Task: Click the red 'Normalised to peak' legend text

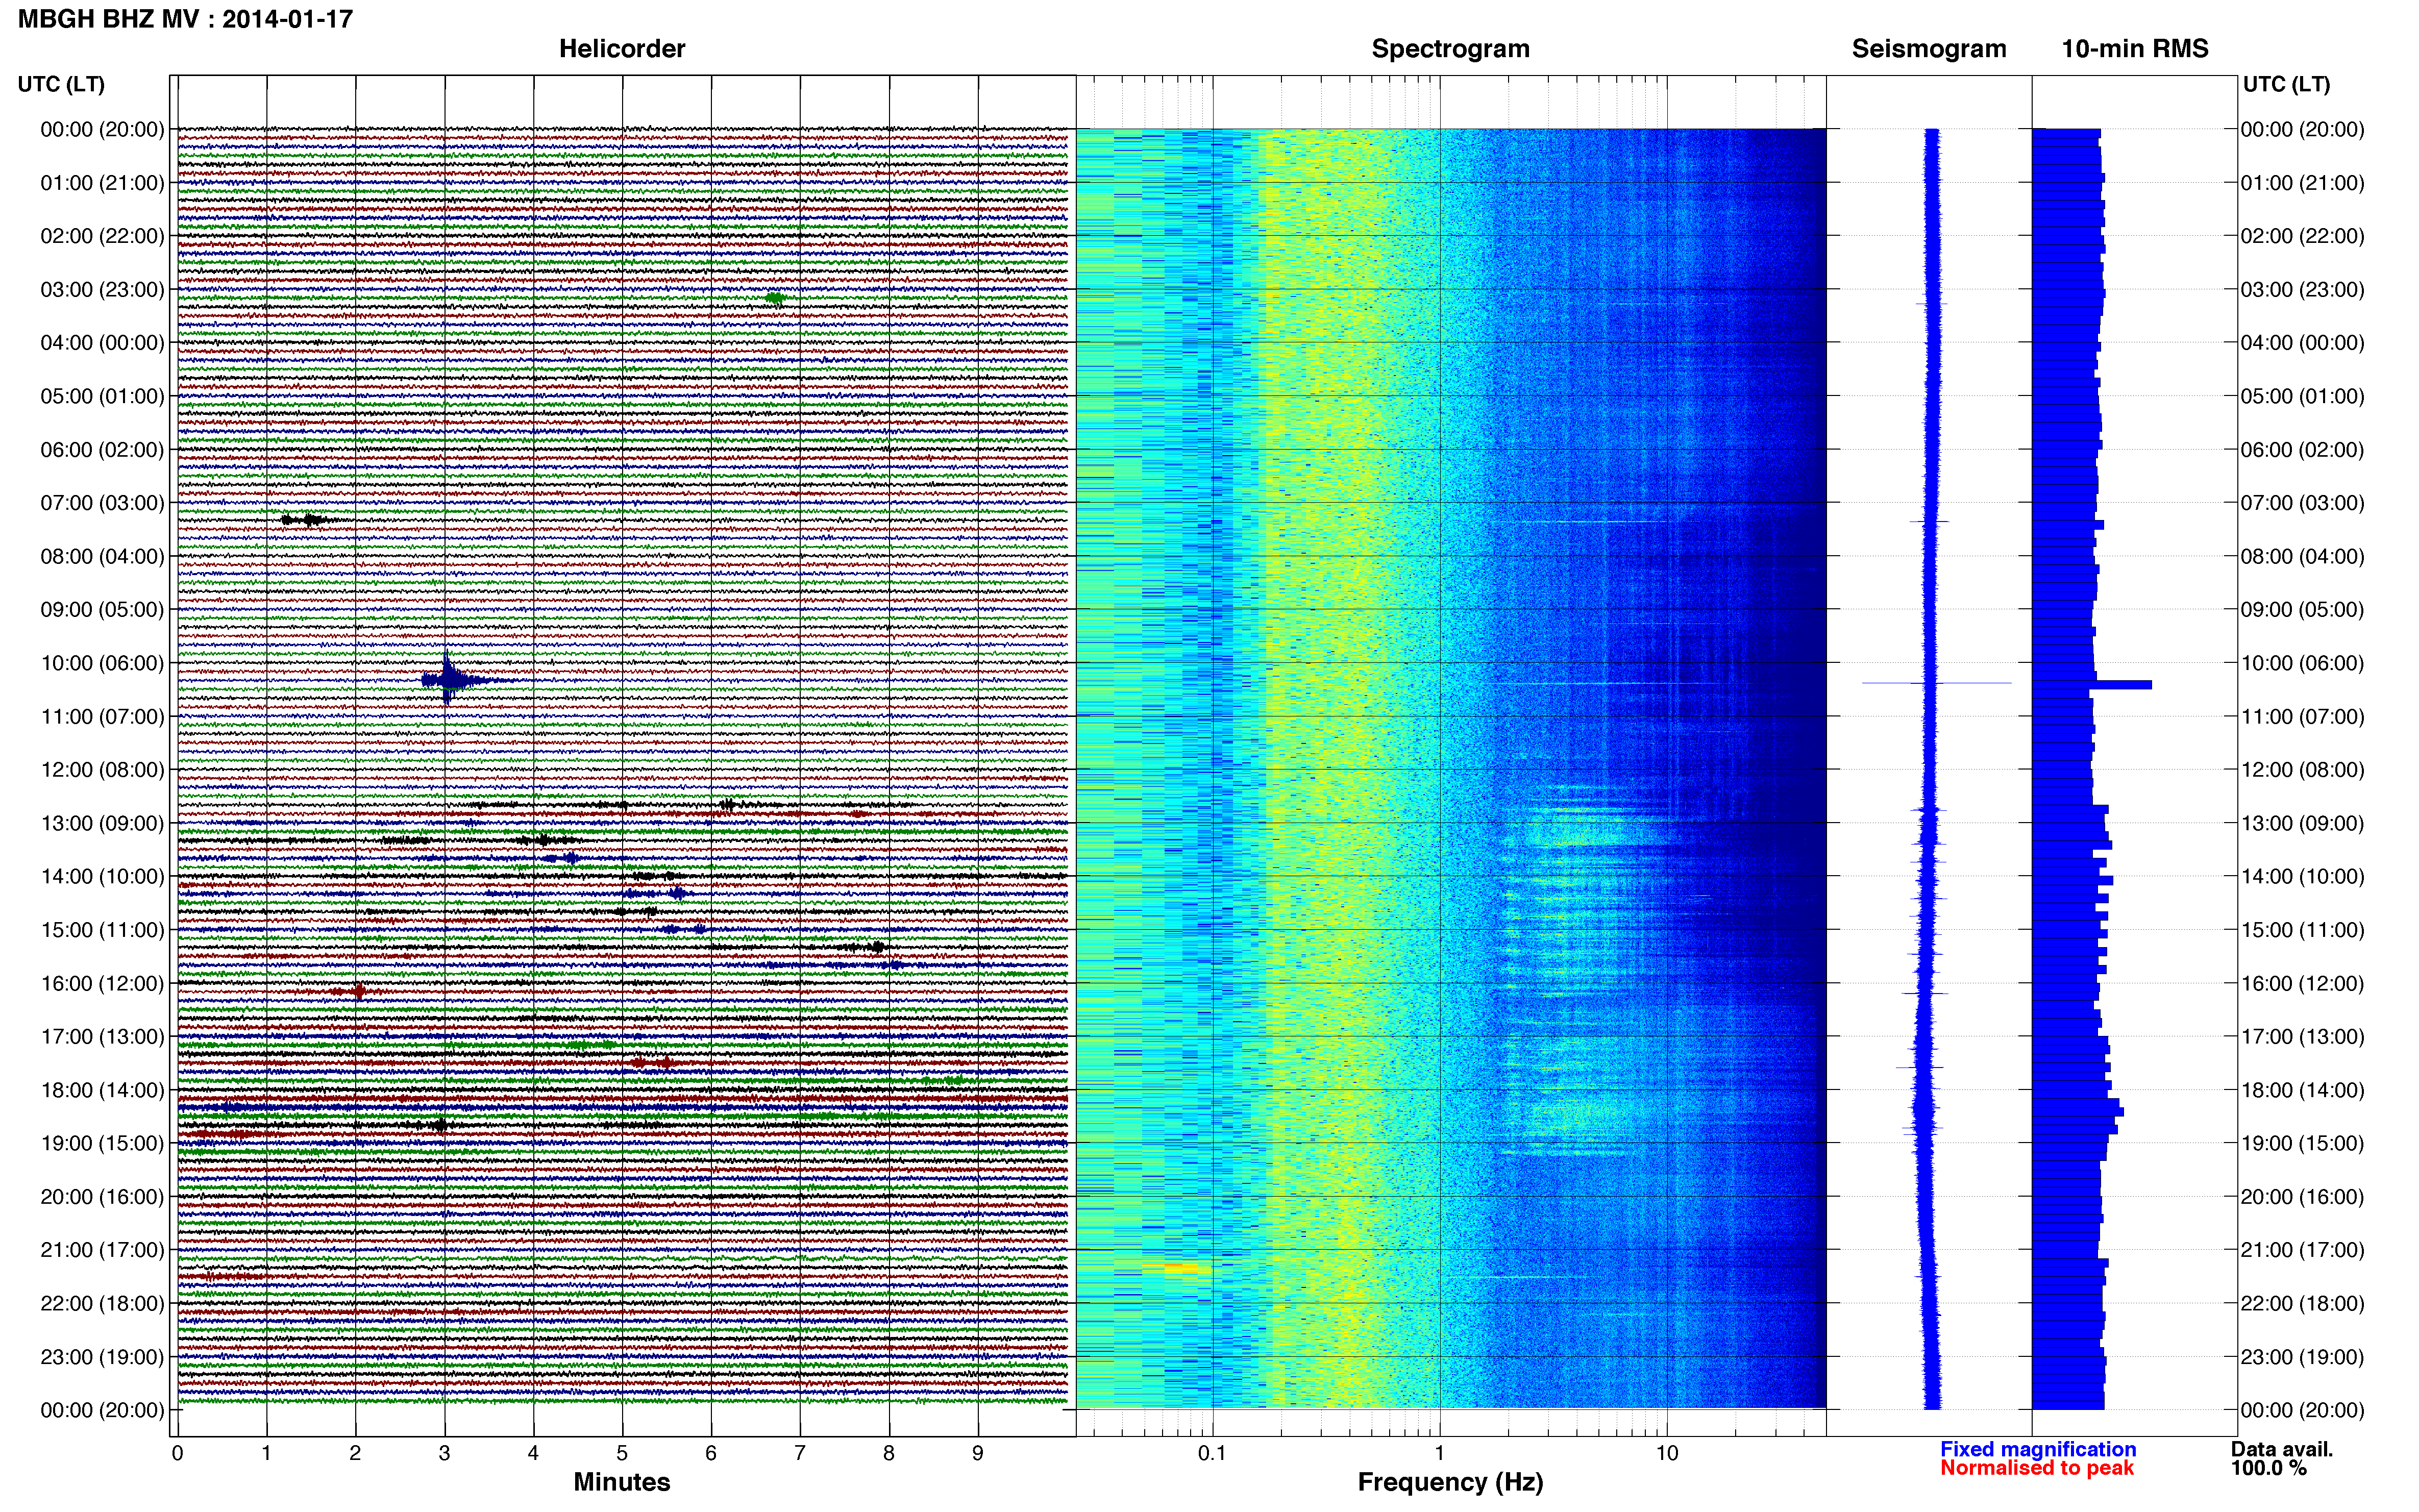Action: point(2037,1468)
